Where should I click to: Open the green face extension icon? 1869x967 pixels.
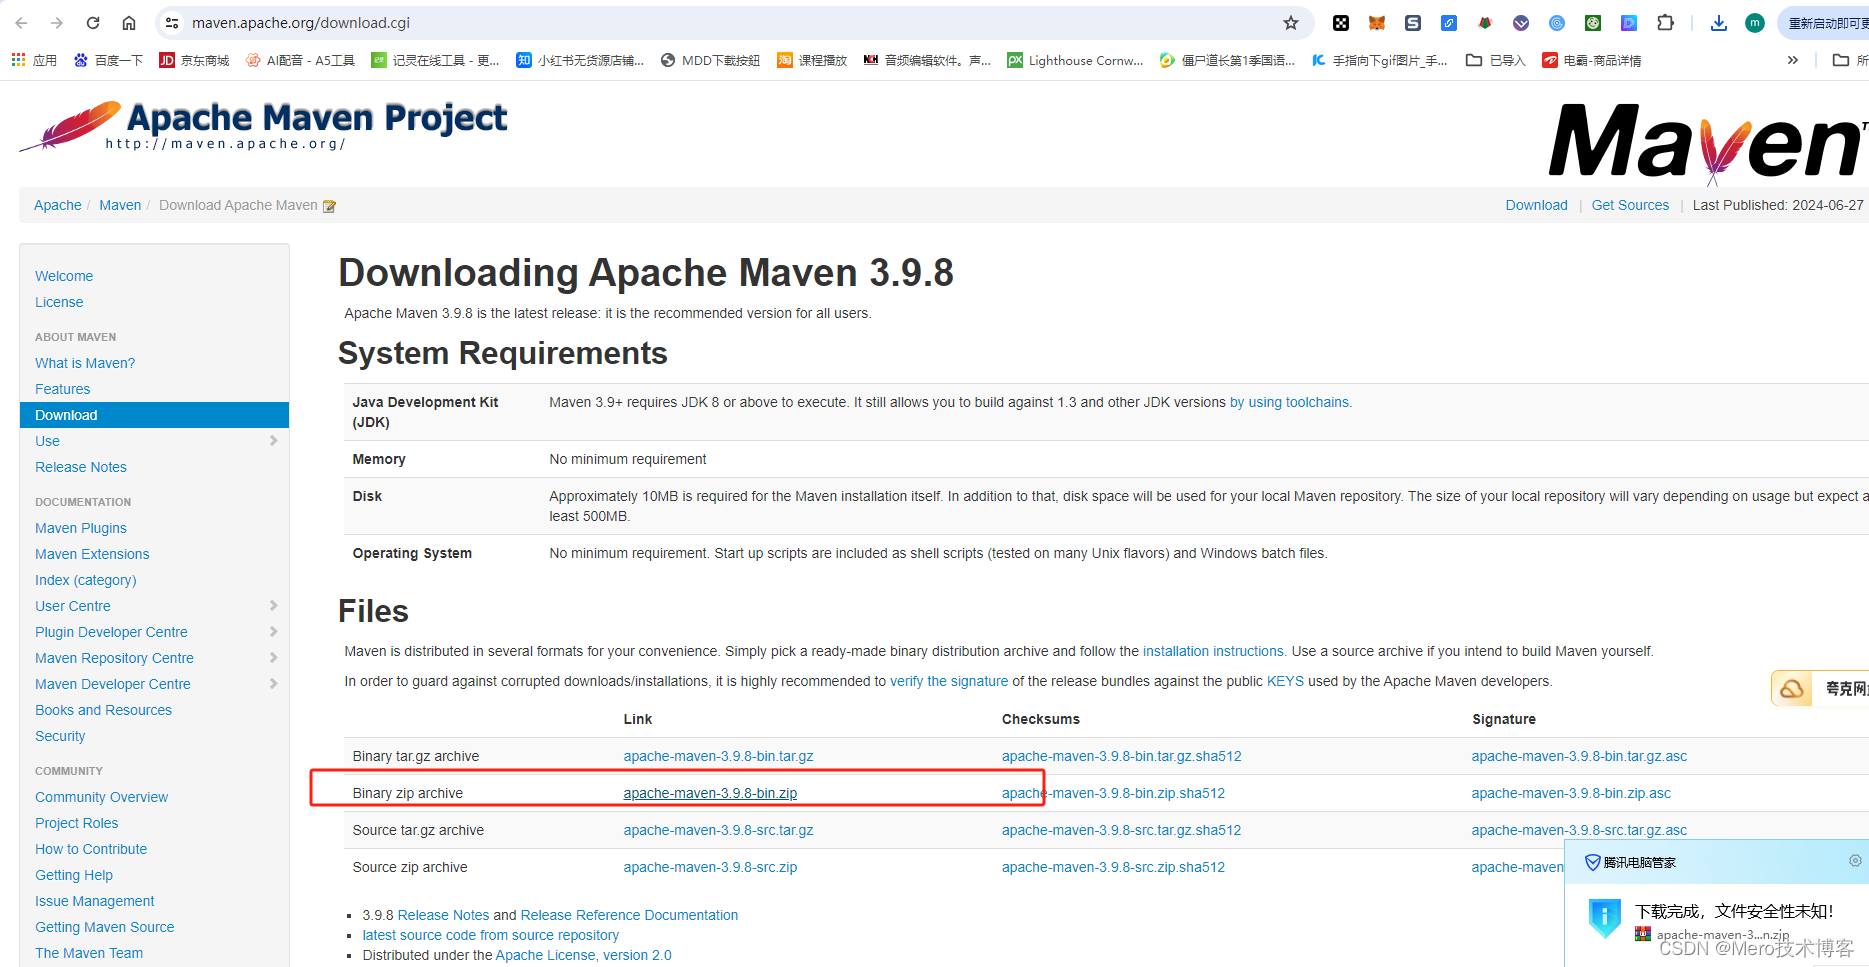click(x=1593, y=22)
